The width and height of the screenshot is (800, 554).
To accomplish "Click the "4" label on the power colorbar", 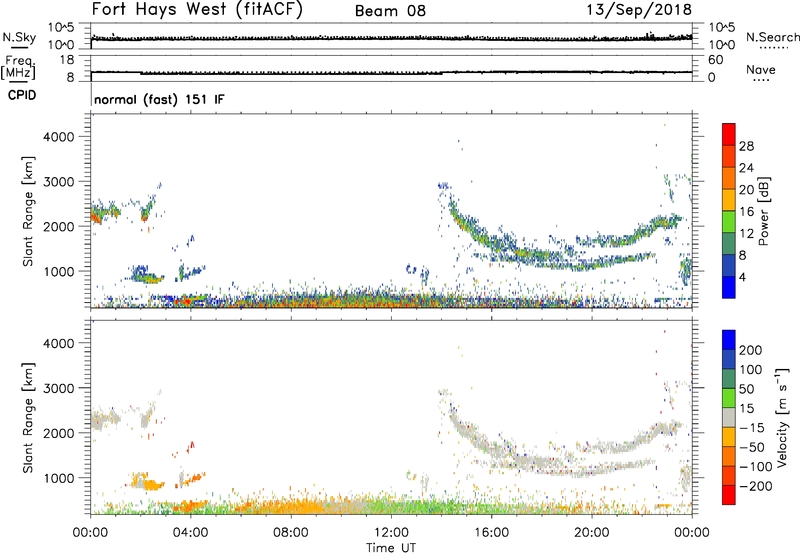I will pyautogui.click(x=742, y=277).
